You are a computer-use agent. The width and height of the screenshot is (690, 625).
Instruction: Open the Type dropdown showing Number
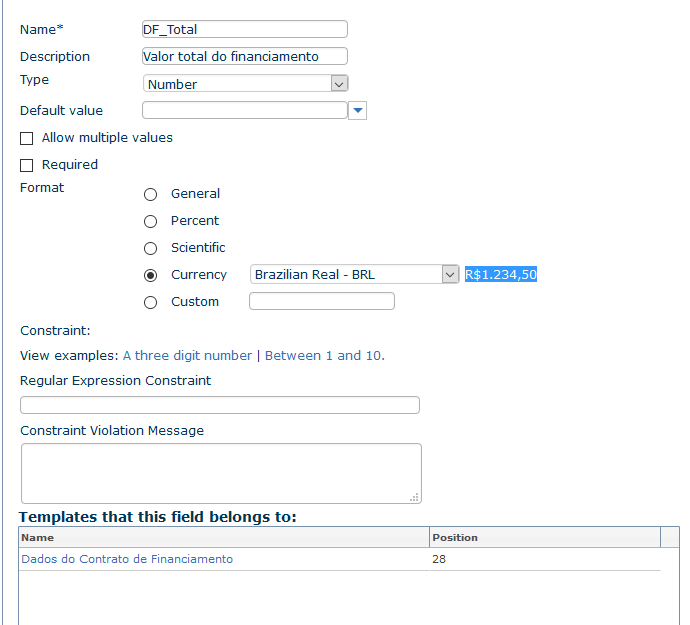(x=246, y=84)
